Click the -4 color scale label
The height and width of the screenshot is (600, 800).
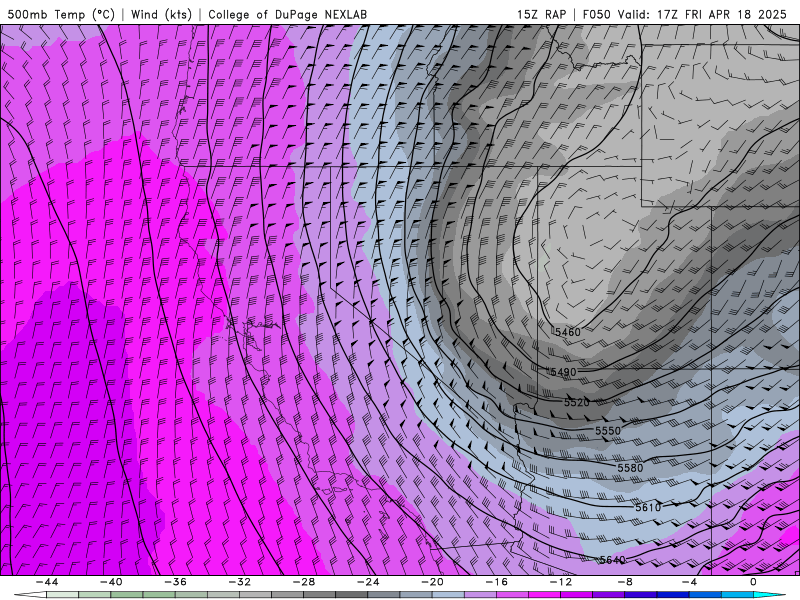pyautogui.click(x=689, y=582)
